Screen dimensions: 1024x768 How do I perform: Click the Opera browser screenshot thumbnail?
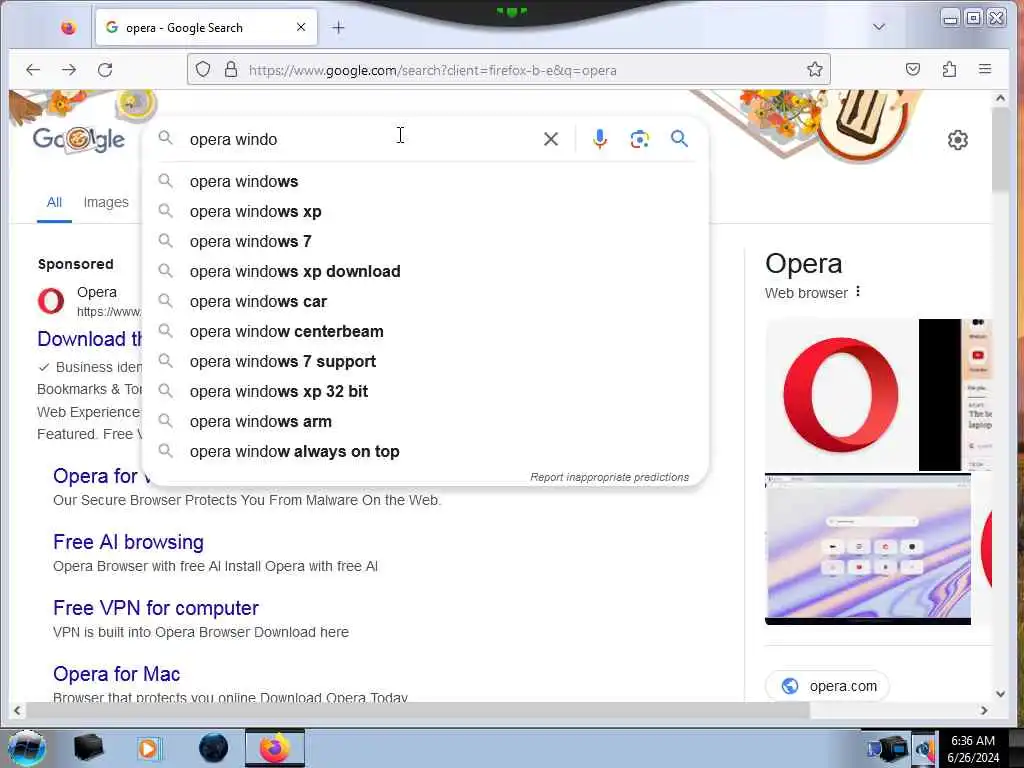pos(867,549)
